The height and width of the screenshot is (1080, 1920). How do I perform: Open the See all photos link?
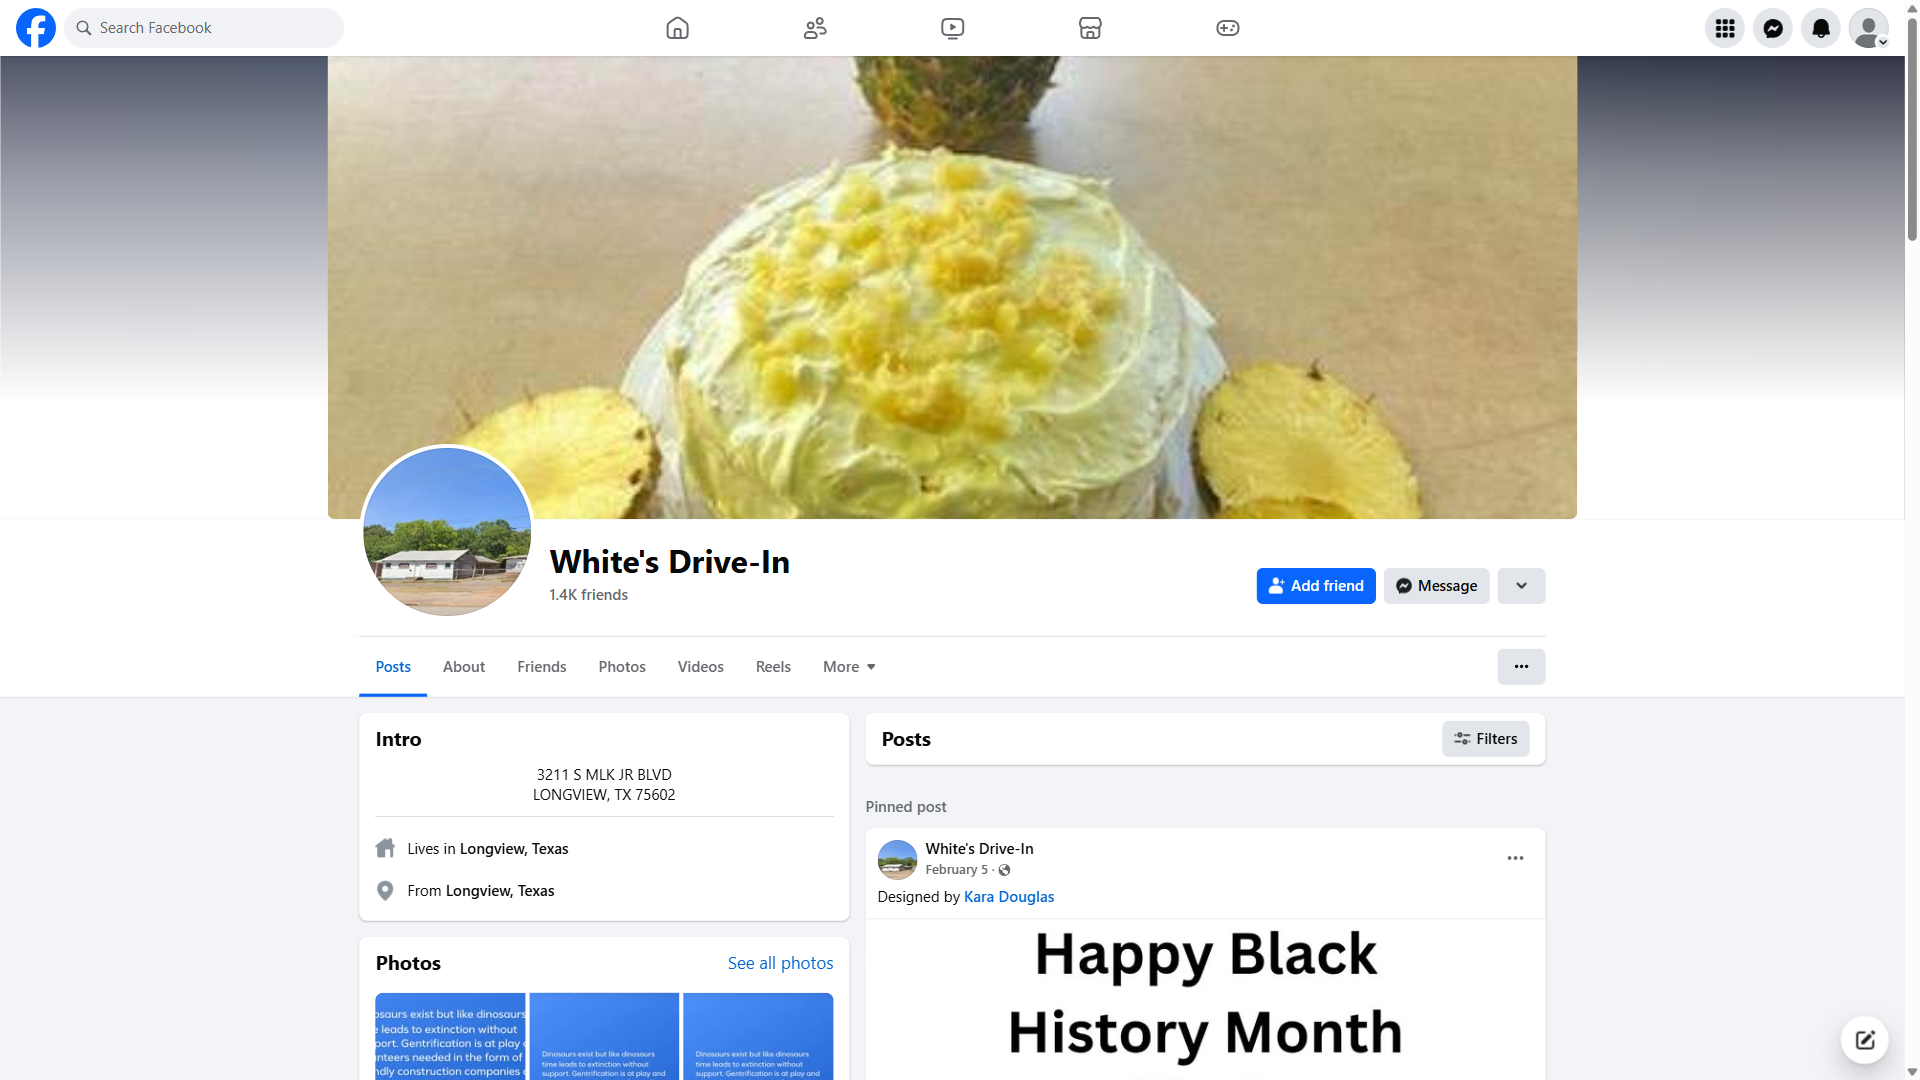coord(780,963)
